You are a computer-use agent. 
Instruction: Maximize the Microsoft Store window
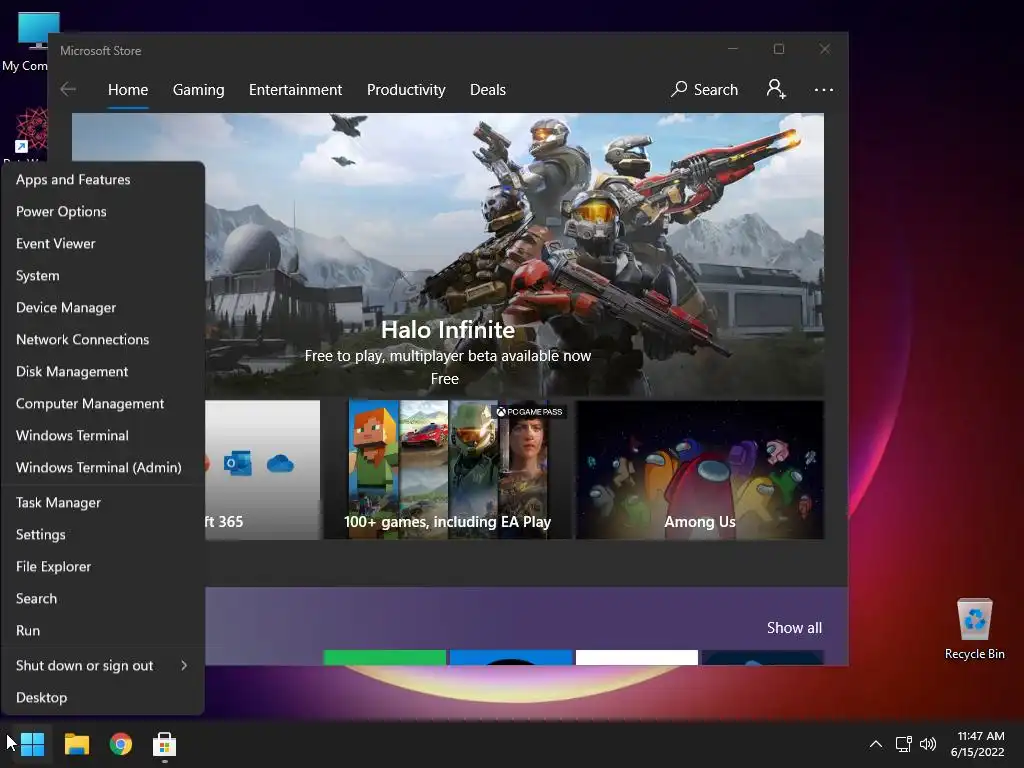[x=778, y=49]
